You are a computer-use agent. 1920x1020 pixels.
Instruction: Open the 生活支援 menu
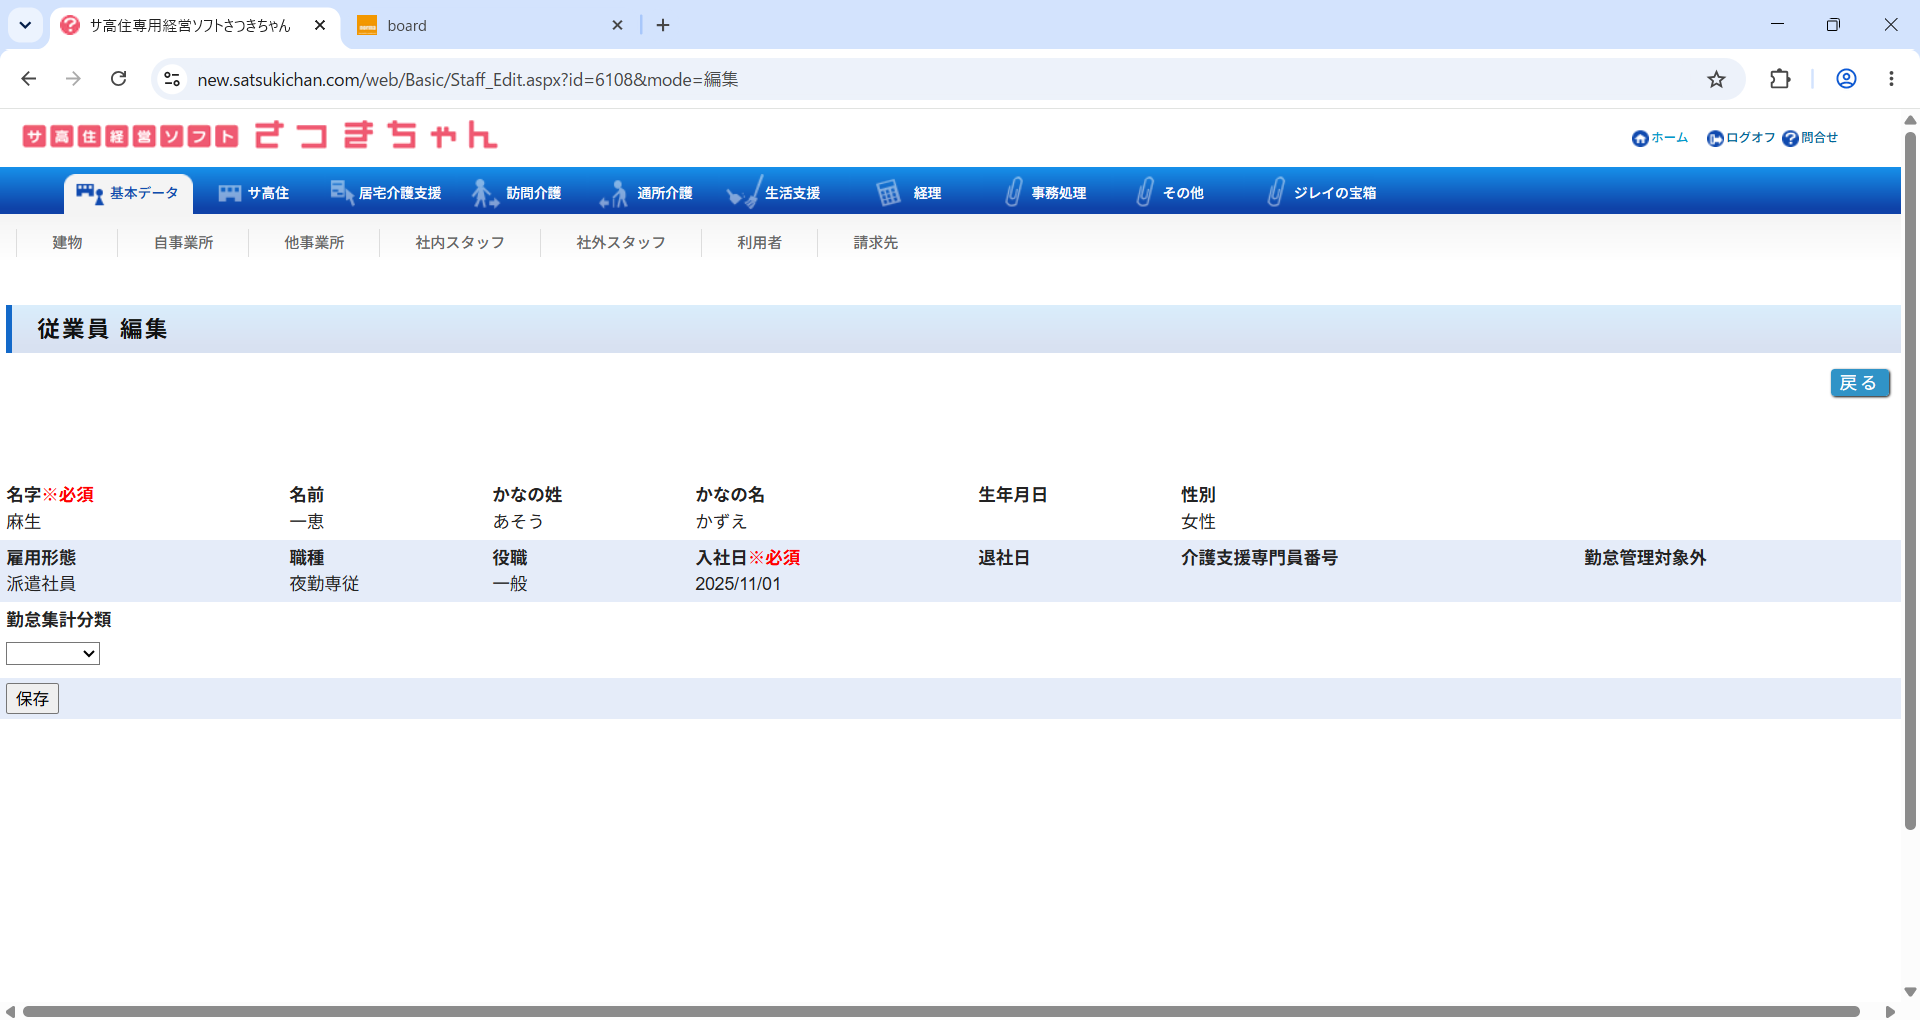(x=774, y=193)
